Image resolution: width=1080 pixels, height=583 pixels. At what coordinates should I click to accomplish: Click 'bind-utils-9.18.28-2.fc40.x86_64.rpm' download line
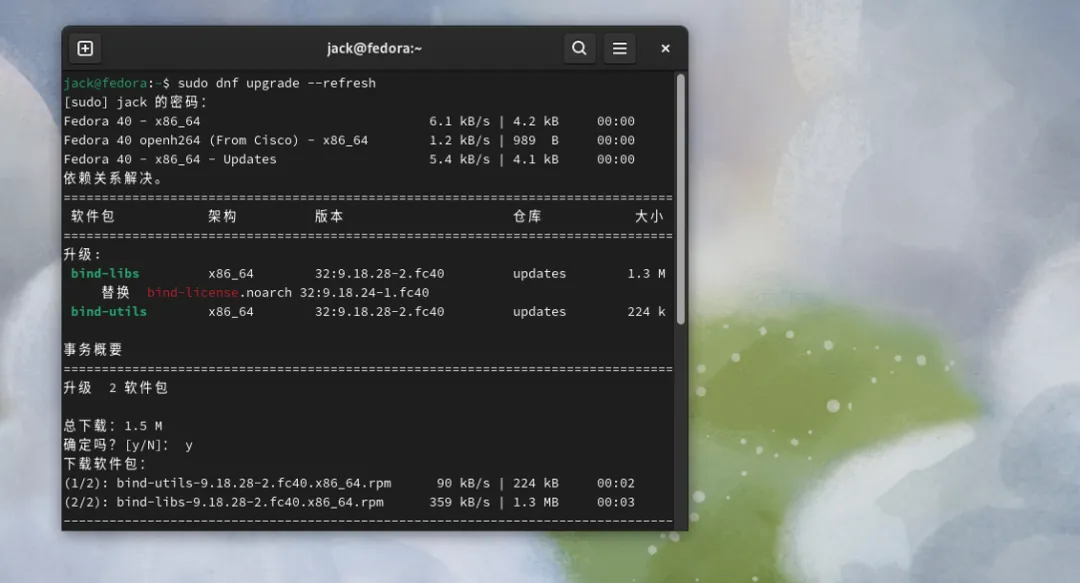click(x=349, y=483)
